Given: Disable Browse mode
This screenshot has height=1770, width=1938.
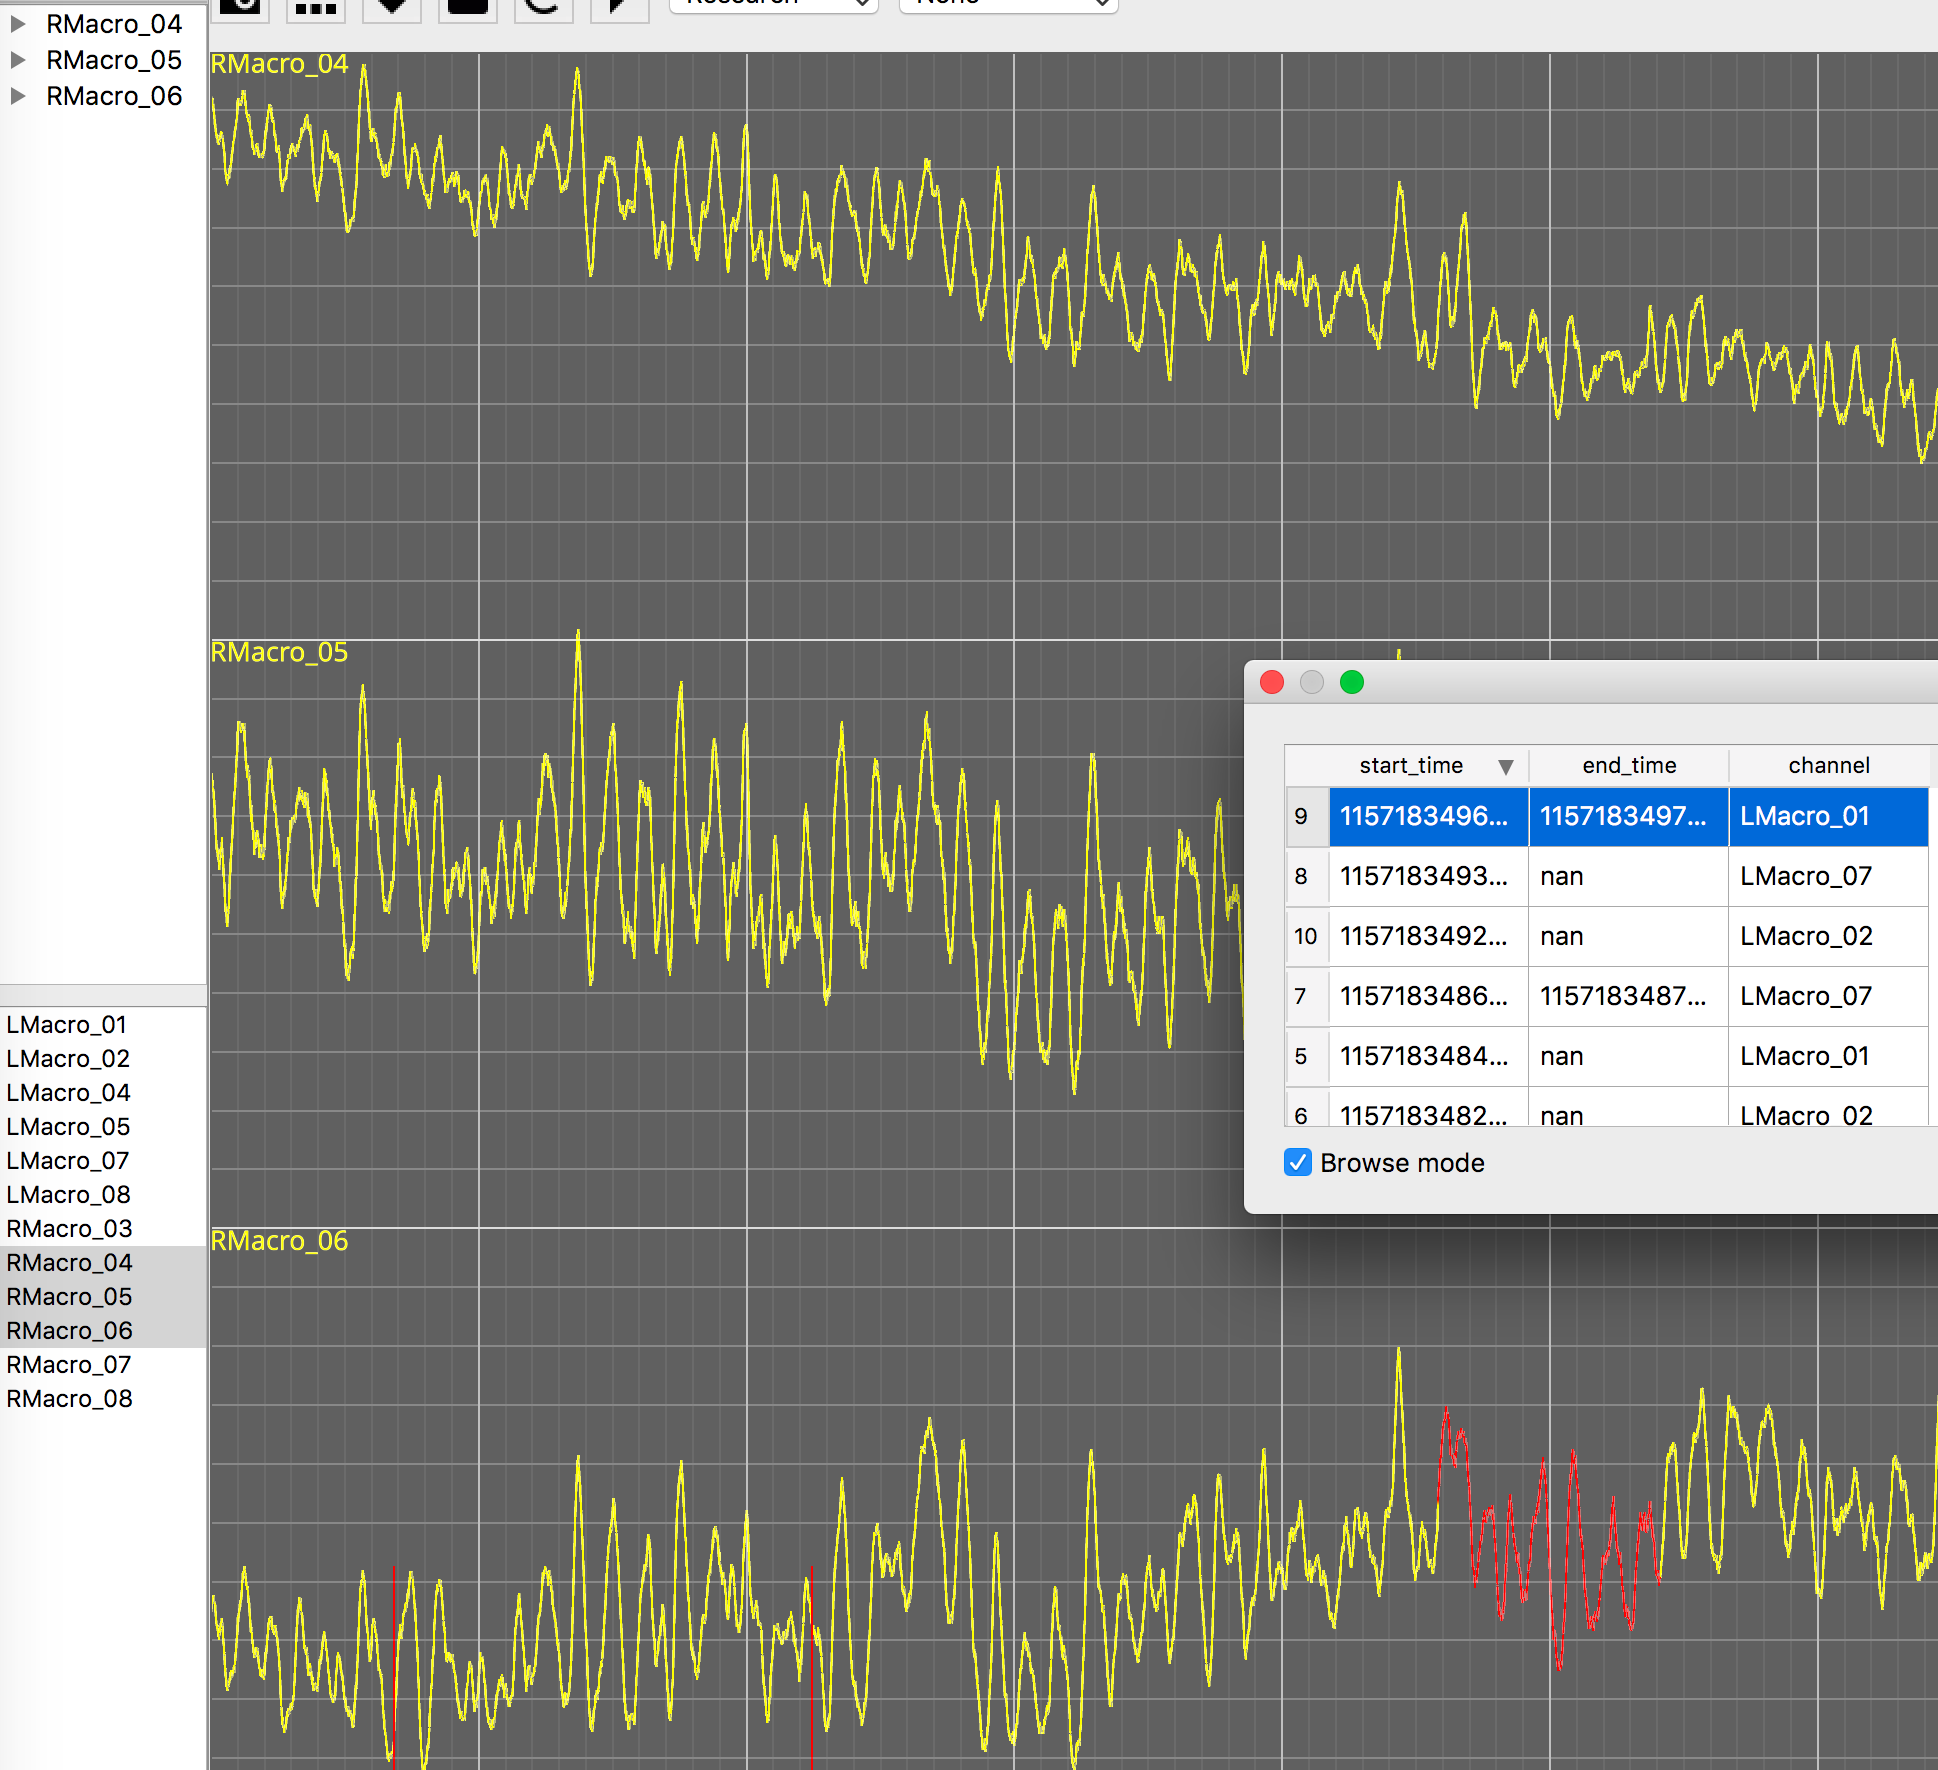Looking at the screenshot, I should coord(1297,1162).
